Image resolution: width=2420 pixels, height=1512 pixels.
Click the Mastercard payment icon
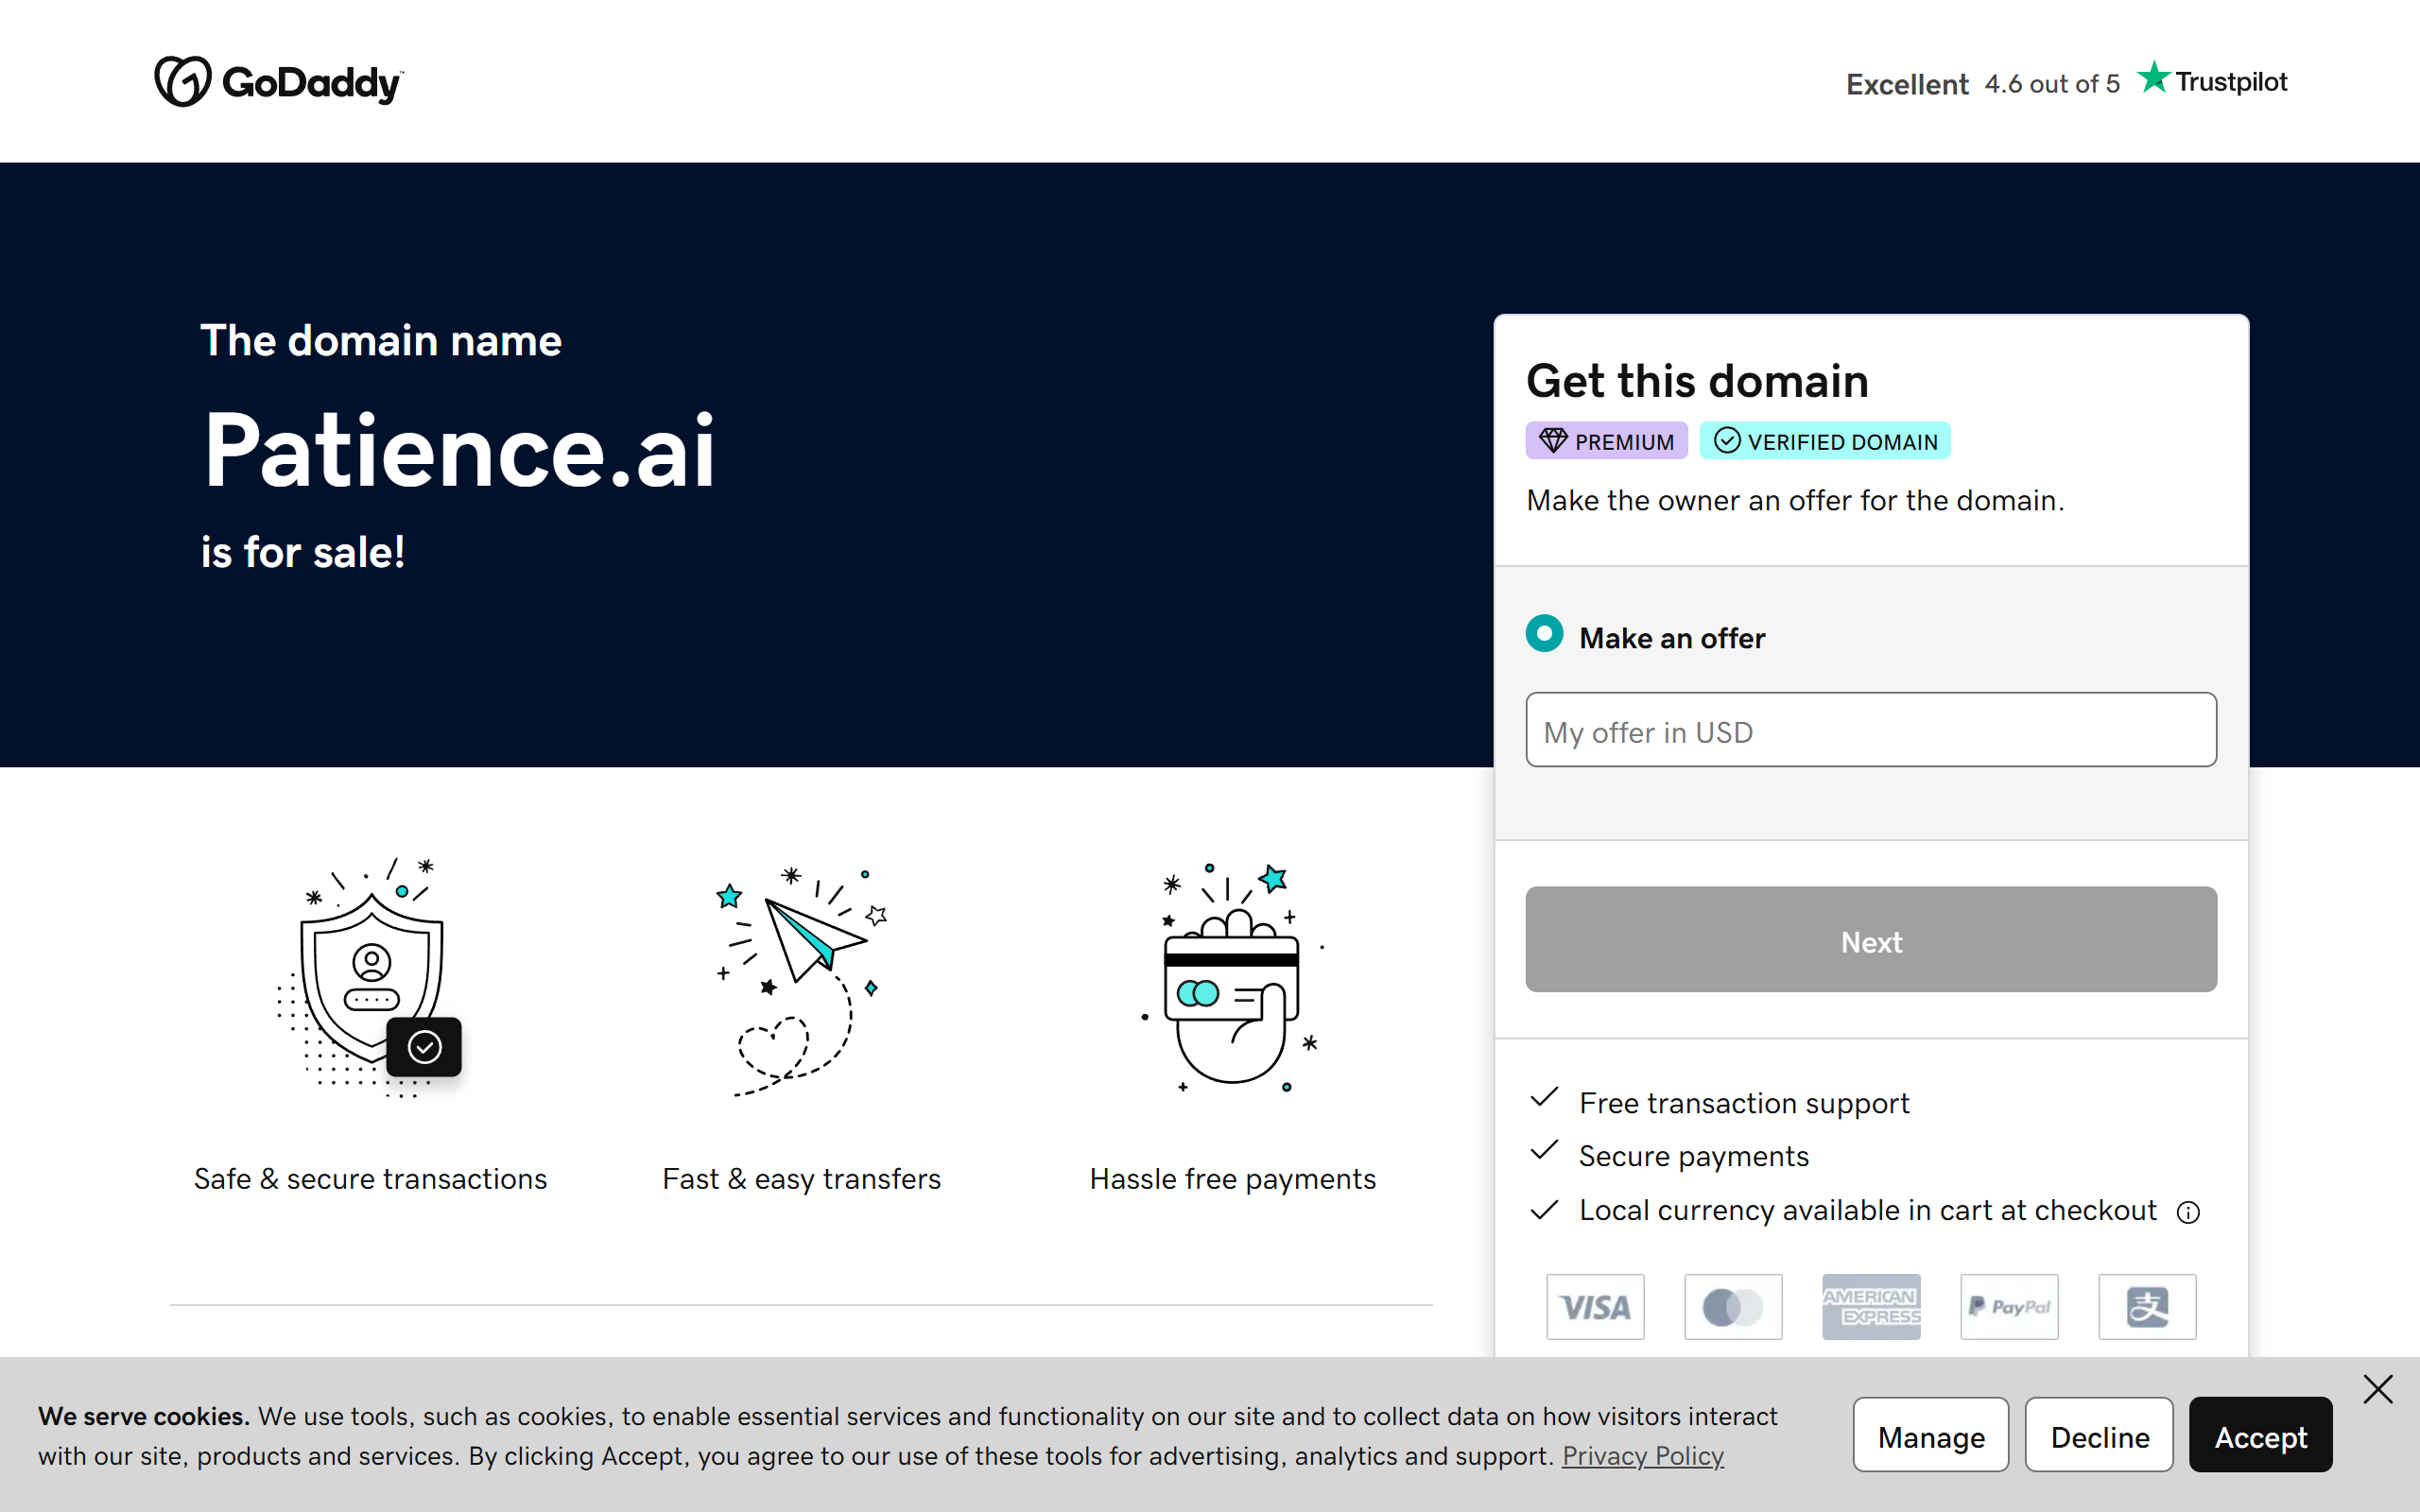click(x=1733, y=1306)
